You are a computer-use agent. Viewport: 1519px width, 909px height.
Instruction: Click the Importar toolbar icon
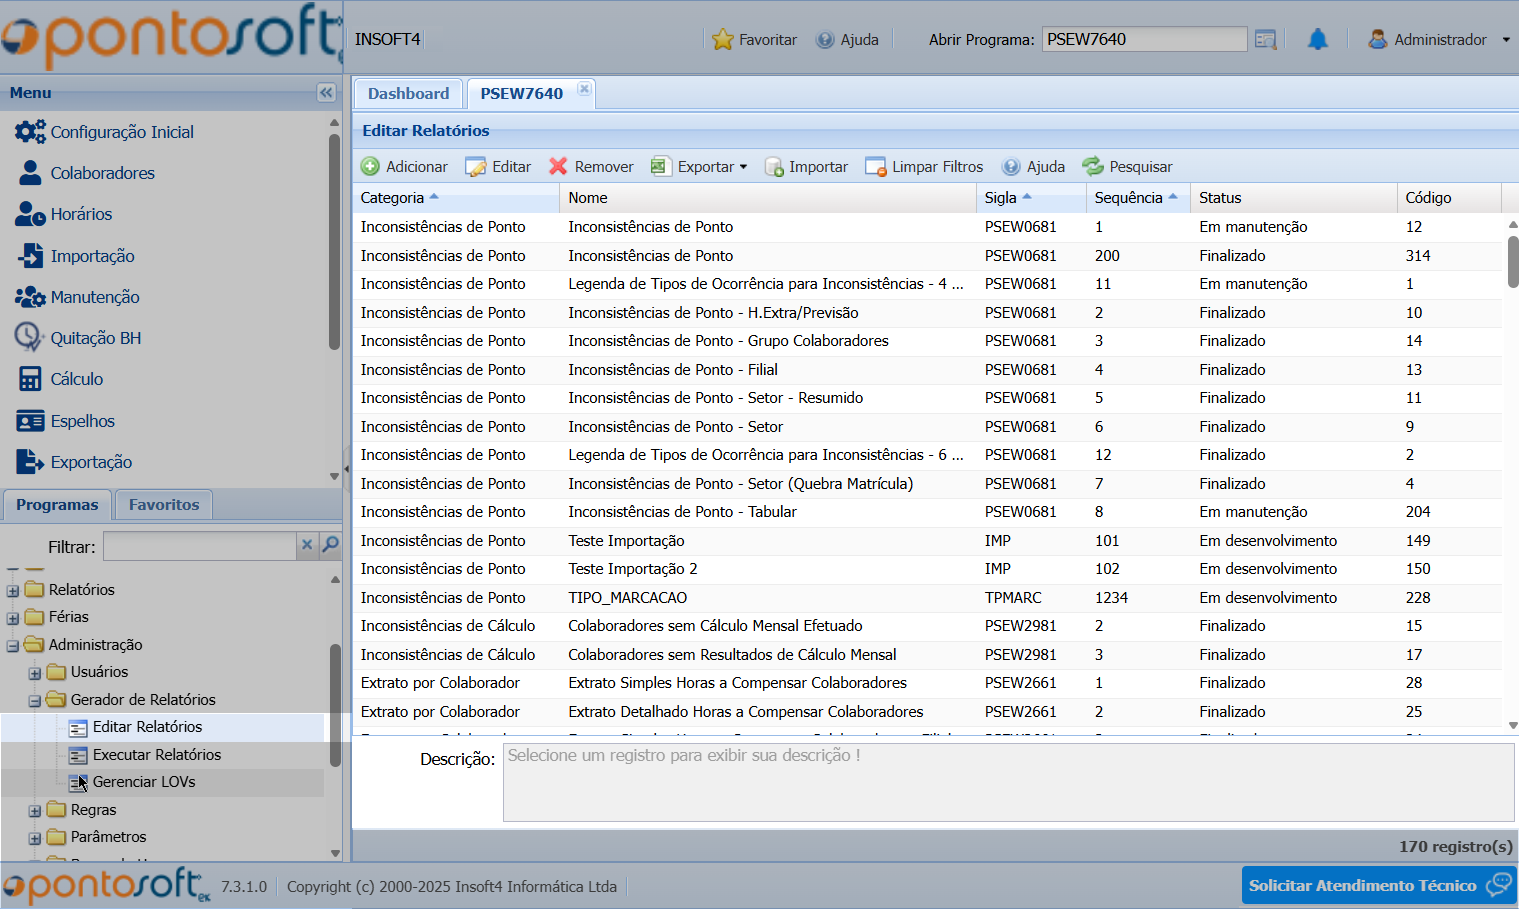(x=774, y=167)
